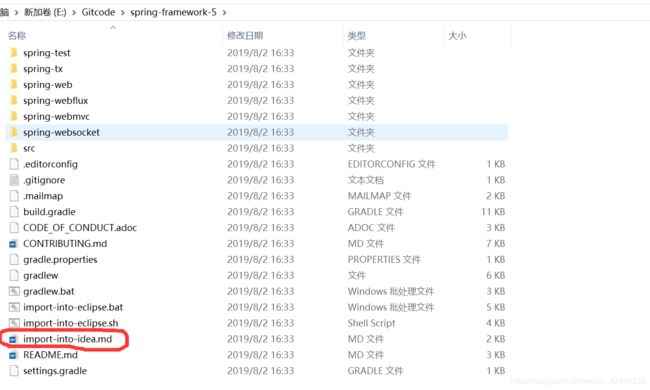This screenshot has height=390, width=650.
Task: Select the build.gradle file name
Action: 49,212
